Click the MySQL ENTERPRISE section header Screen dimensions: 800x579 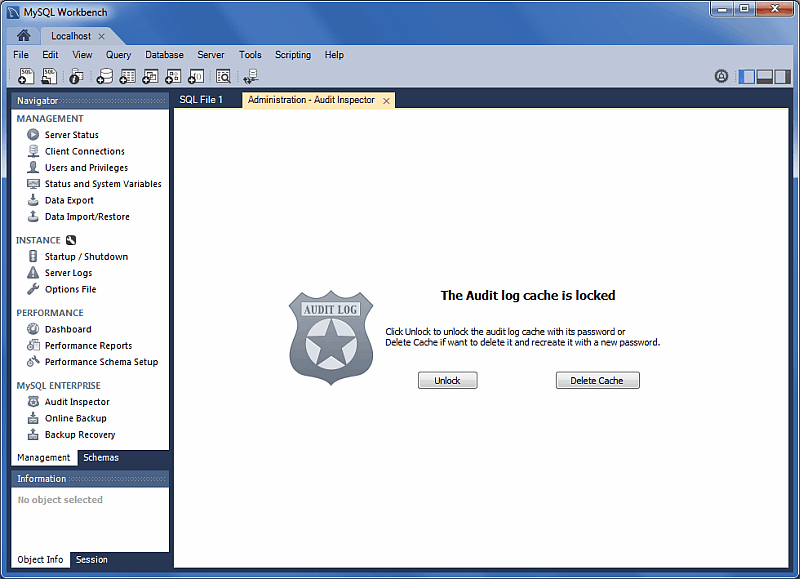pos(58,386)
